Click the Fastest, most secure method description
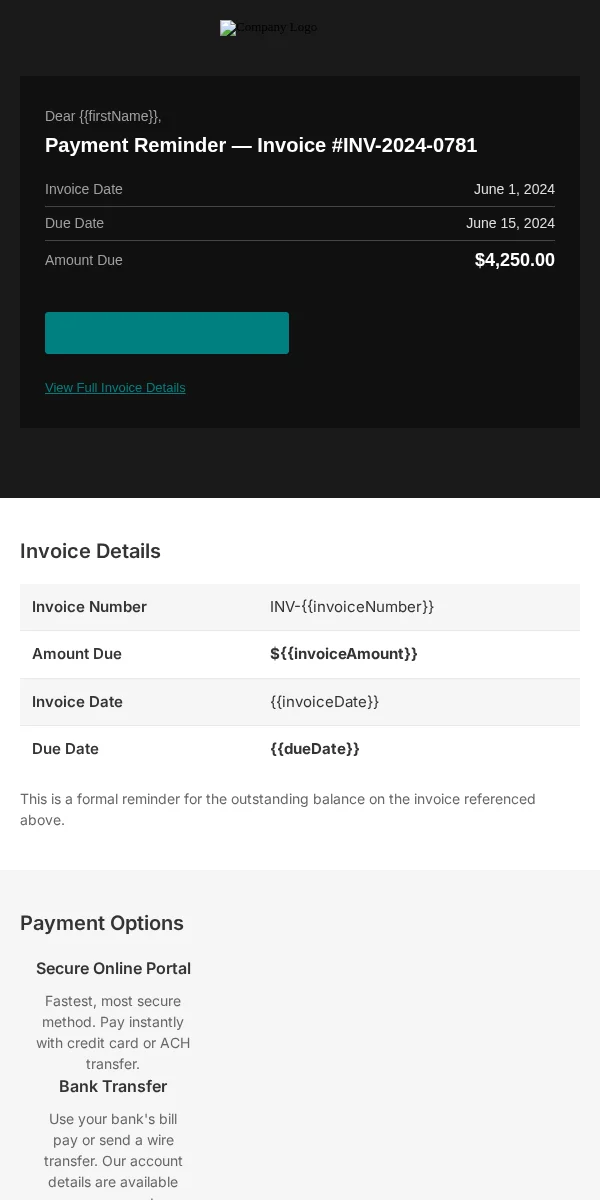600x1200 pixels. coord(113,1033)
